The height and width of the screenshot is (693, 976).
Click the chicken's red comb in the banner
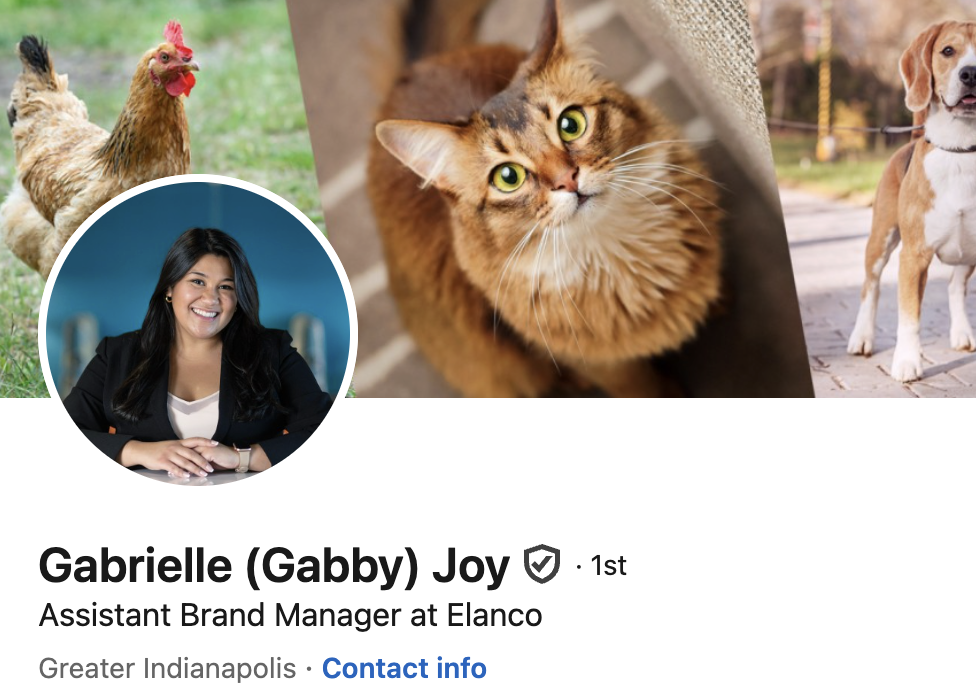click(x=177, y=37)
